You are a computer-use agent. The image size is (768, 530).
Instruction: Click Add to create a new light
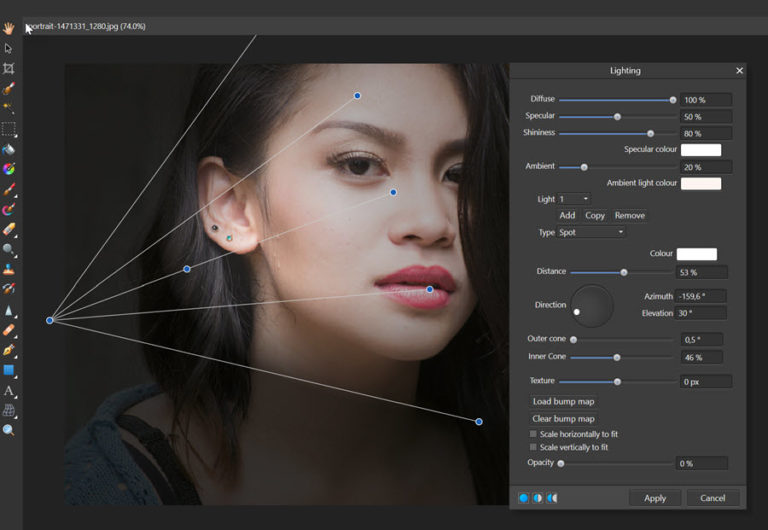click(567, 216)
